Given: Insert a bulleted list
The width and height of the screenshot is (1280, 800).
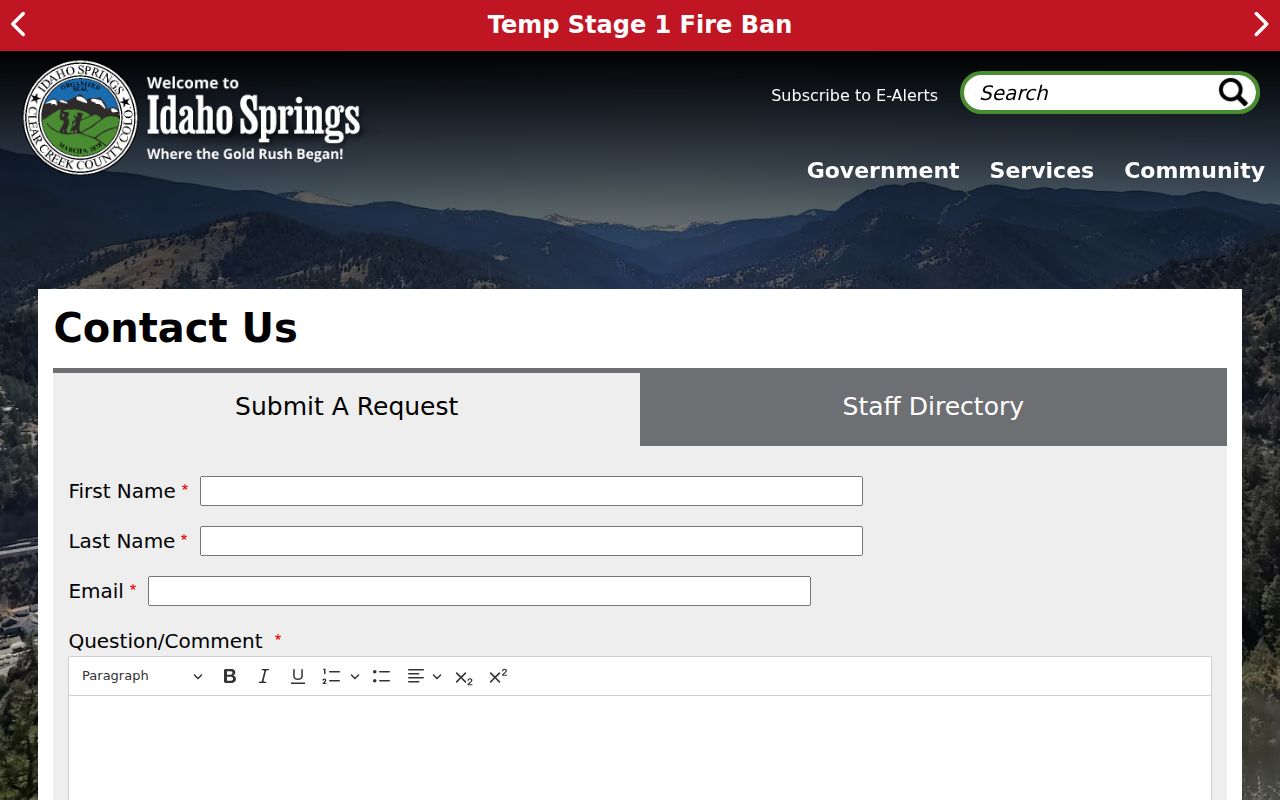Looking at the screenshot, I should coord(381,677).
